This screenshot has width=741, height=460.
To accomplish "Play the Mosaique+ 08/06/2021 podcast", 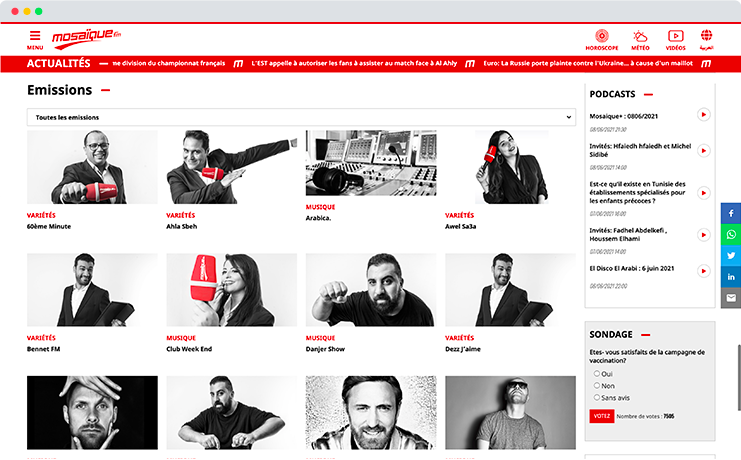I will click(x=704, y=115).
